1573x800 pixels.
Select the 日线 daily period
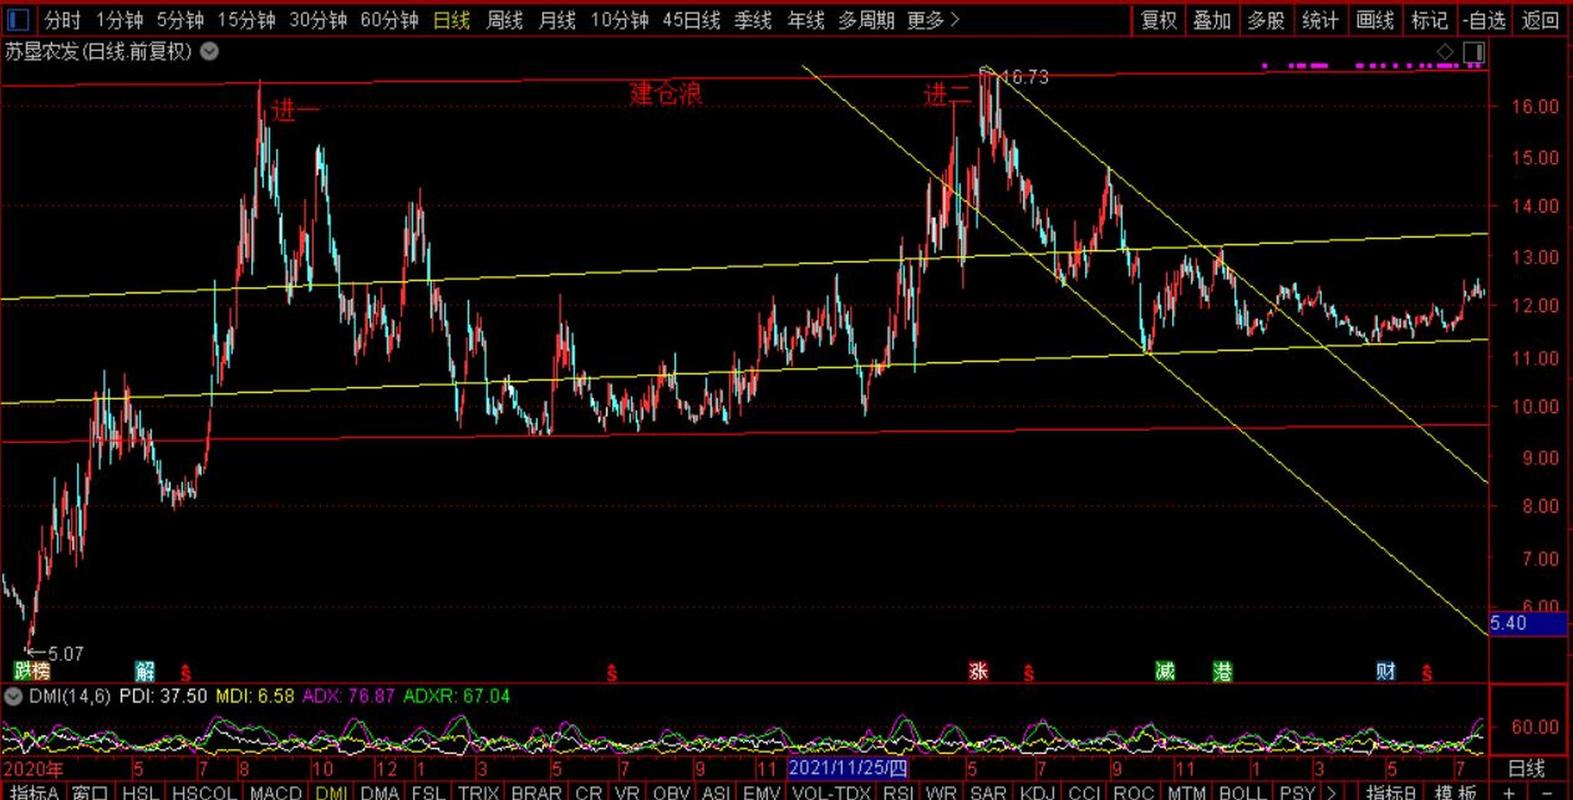[x=451, y=20]
